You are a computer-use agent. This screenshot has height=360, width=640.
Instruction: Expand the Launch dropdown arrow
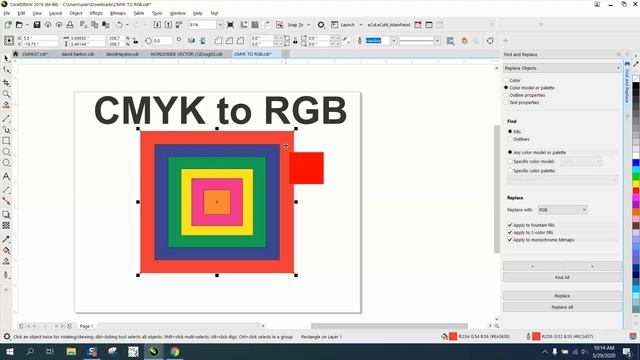point(361,25)
